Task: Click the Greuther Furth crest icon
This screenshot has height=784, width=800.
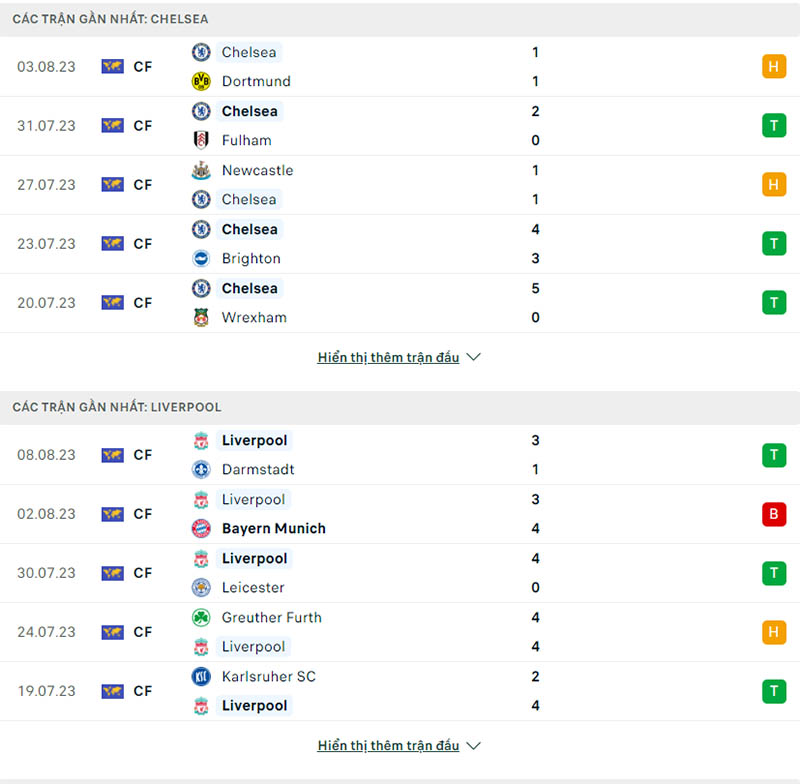Action: [201, 617]
